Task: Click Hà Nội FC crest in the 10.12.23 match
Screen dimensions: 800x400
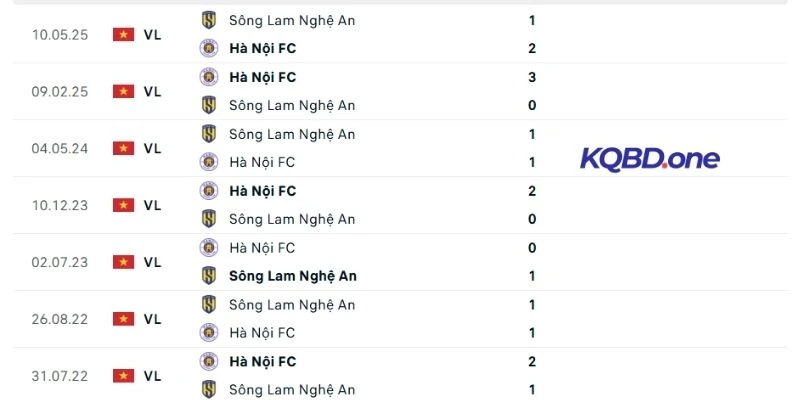Action: 209,191
